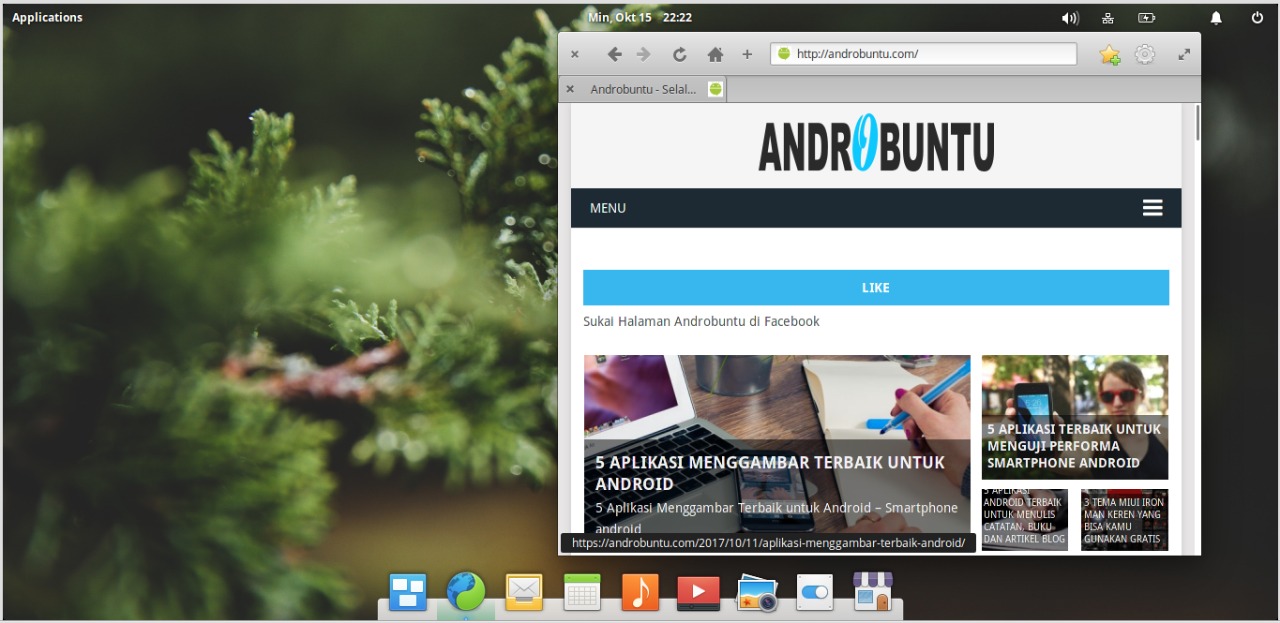Image resolution: width=1280 pixels, height=623 pixels.
Task: Open the Music app from the dock
Action: click(639, 592)
